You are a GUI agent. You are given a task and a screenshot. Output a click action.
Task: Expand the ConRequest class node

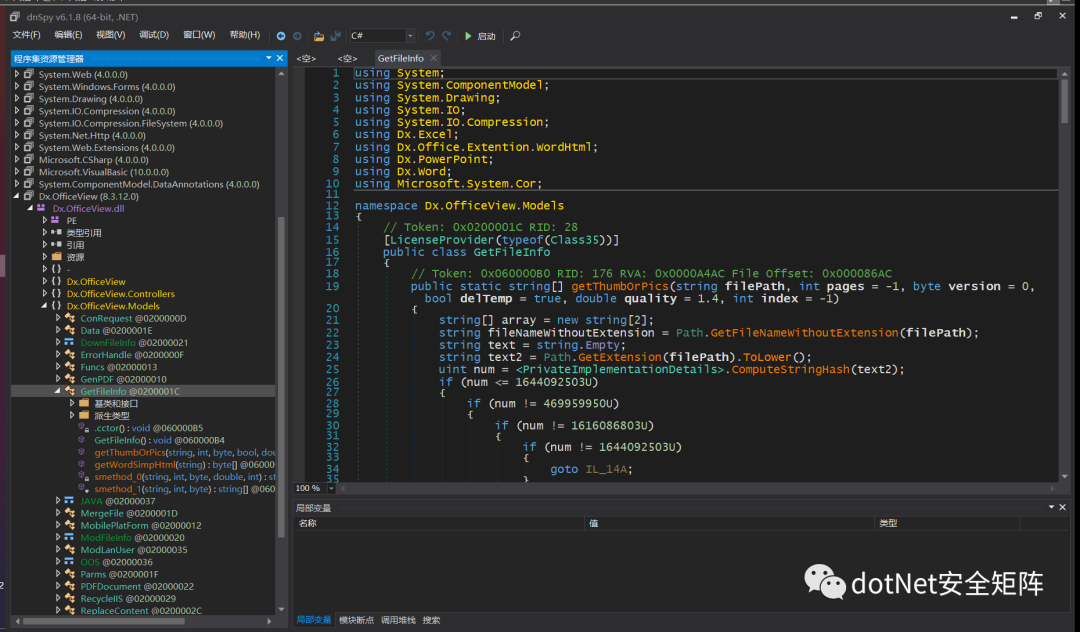[58, 318]
